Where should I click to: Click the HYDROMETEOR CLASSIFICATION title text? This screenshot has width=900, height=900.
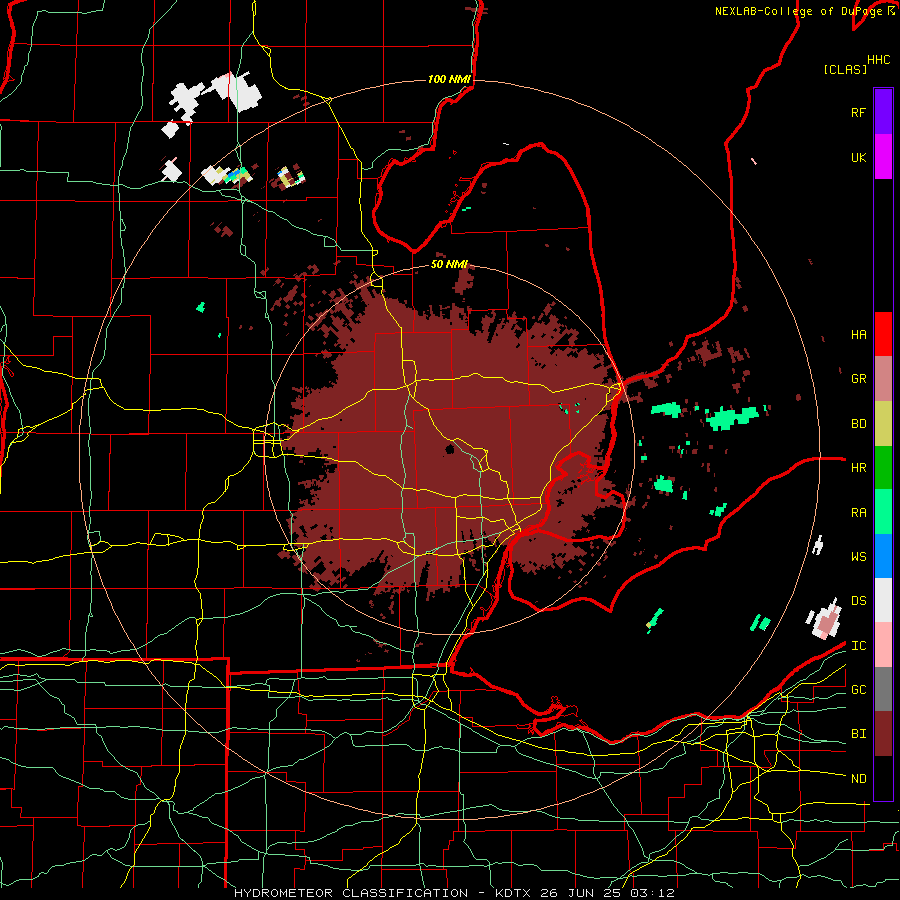[351, 893]
